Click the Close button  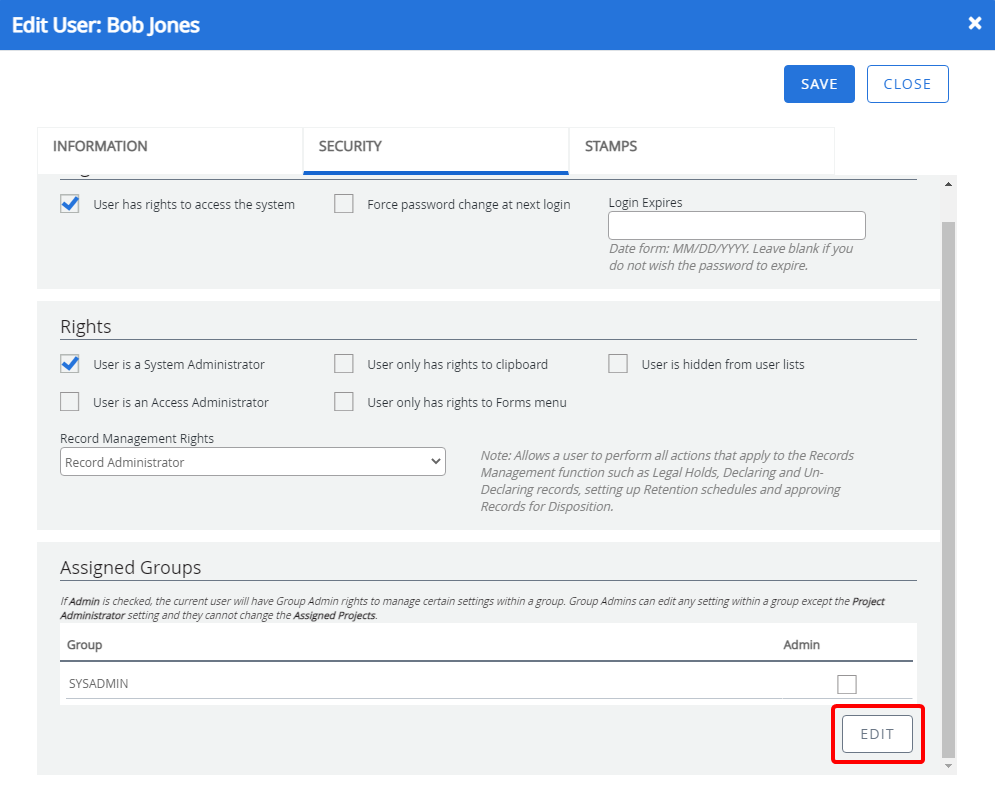(x=907, y=84)
